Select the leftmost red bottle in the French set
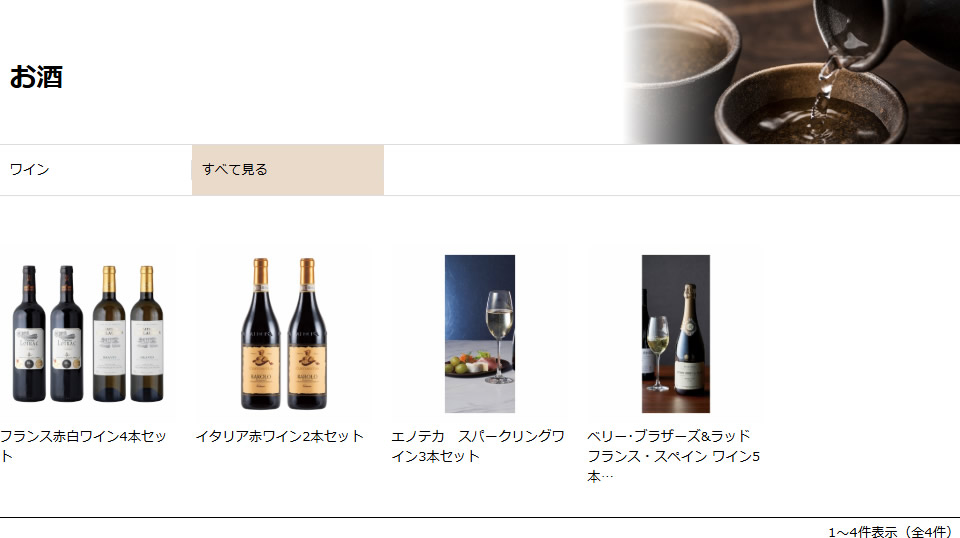 [x=29, y=334]
